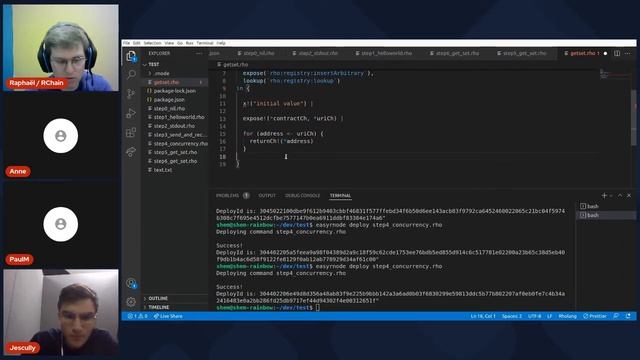
Task: Click the Prettier status bar item
Action: click(595, 316)
